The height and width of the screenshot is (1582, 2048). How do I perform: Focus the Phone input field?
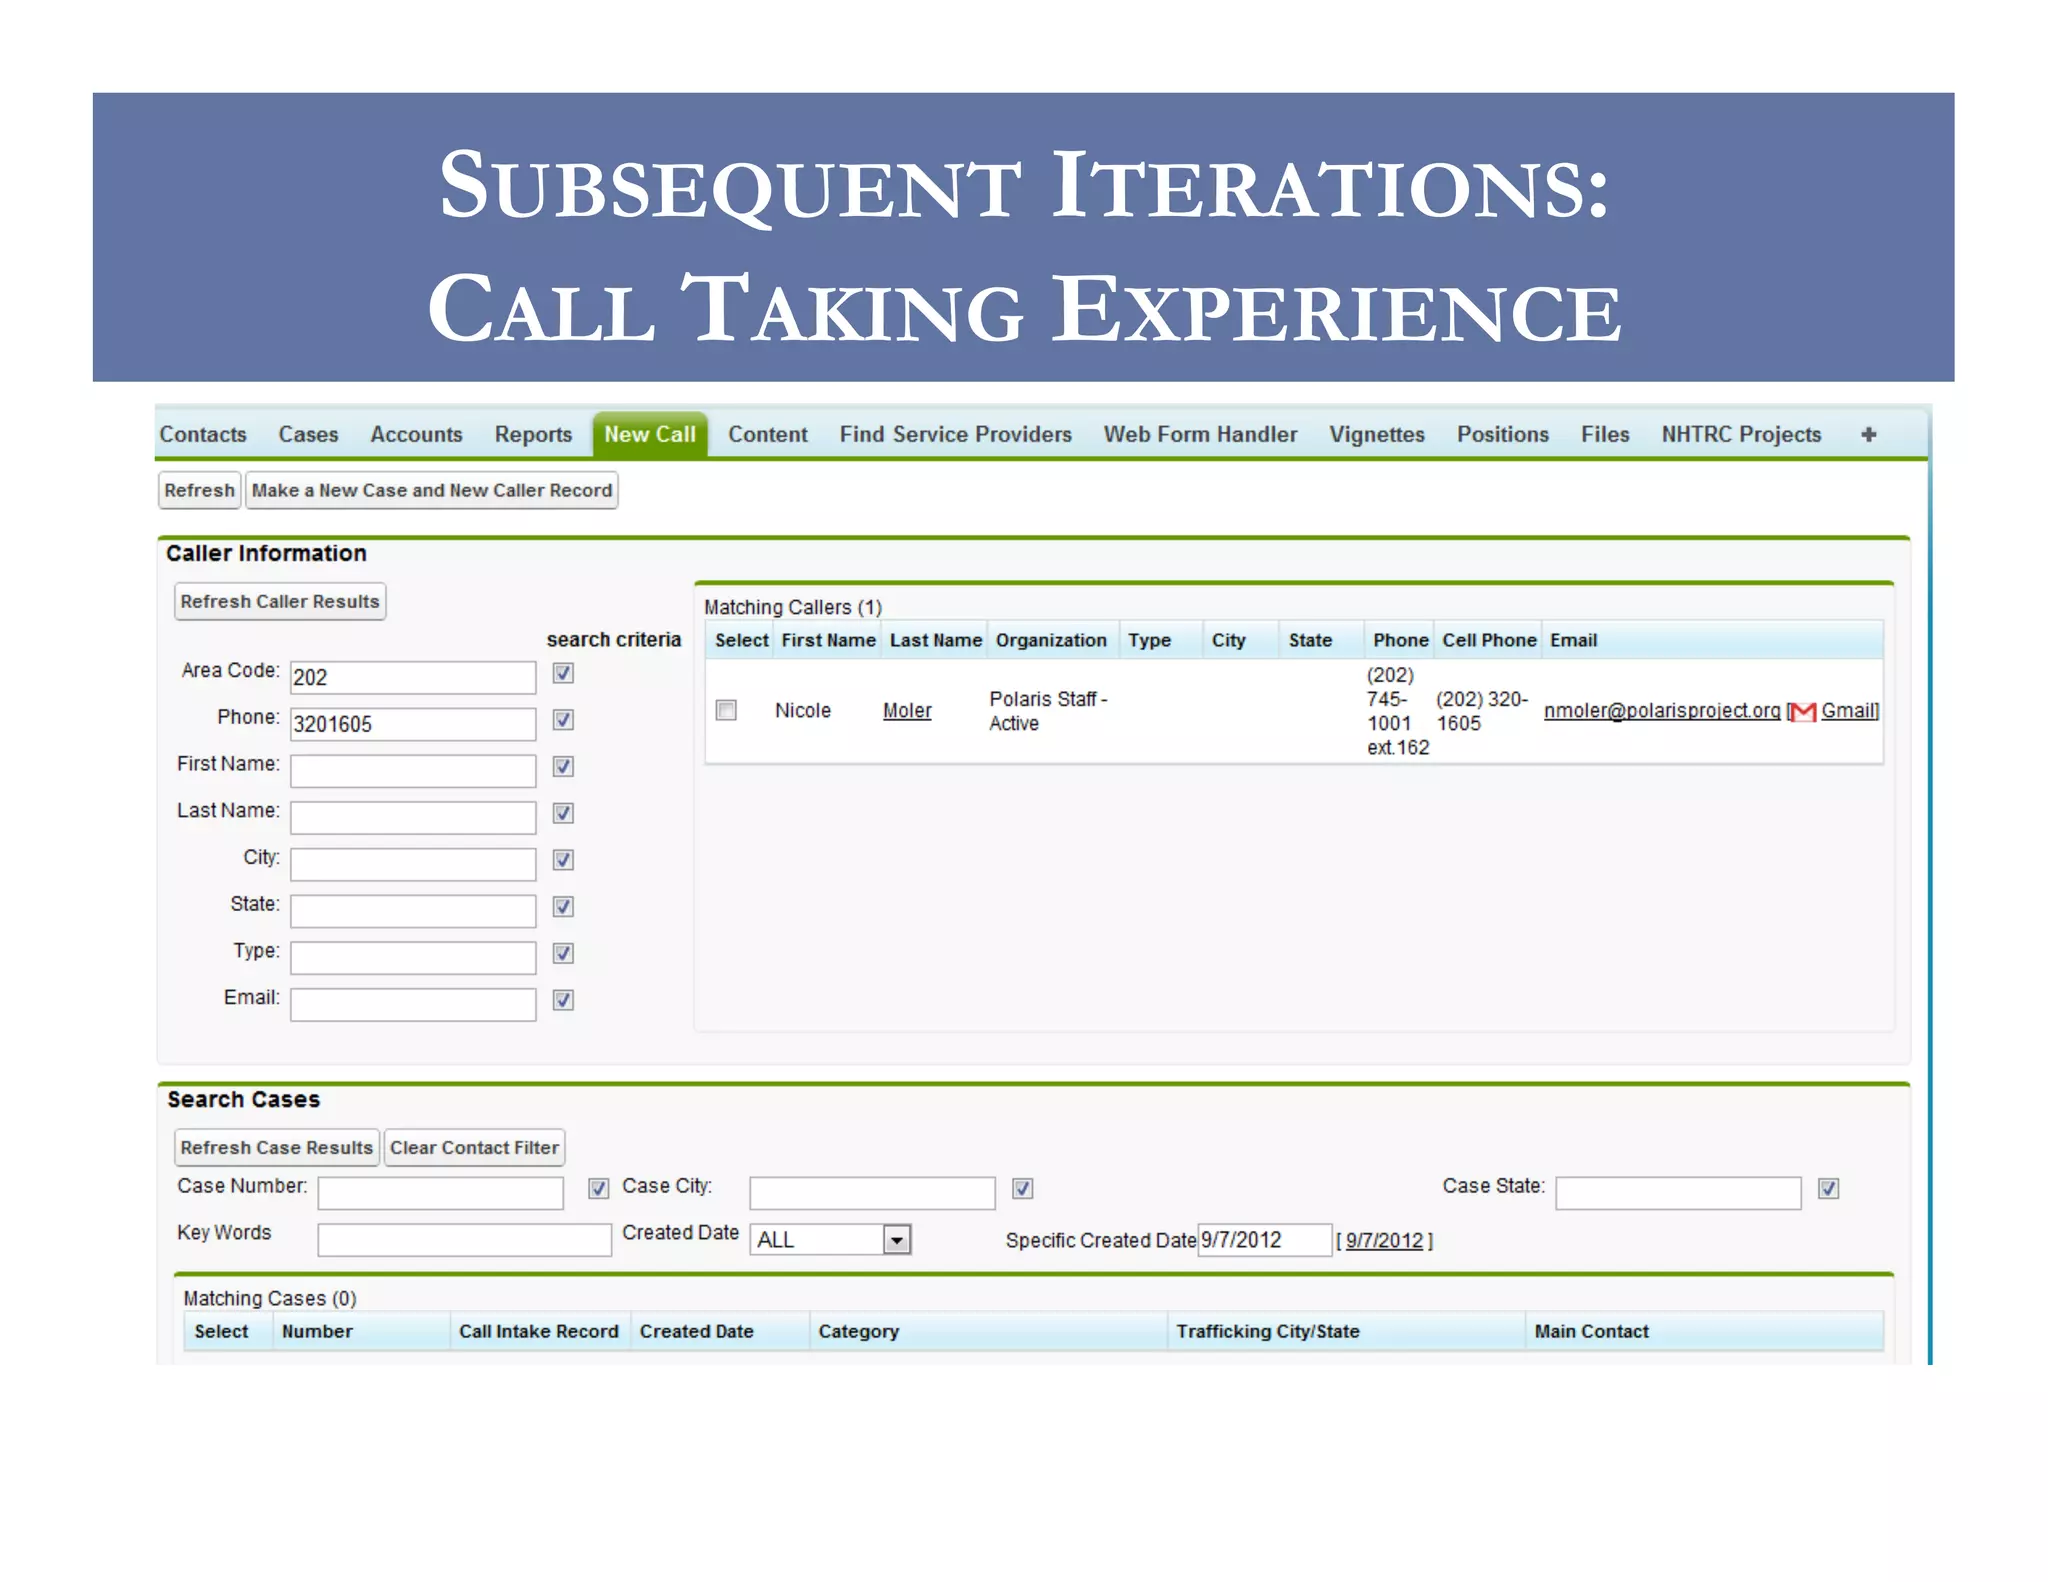point(413,724)
